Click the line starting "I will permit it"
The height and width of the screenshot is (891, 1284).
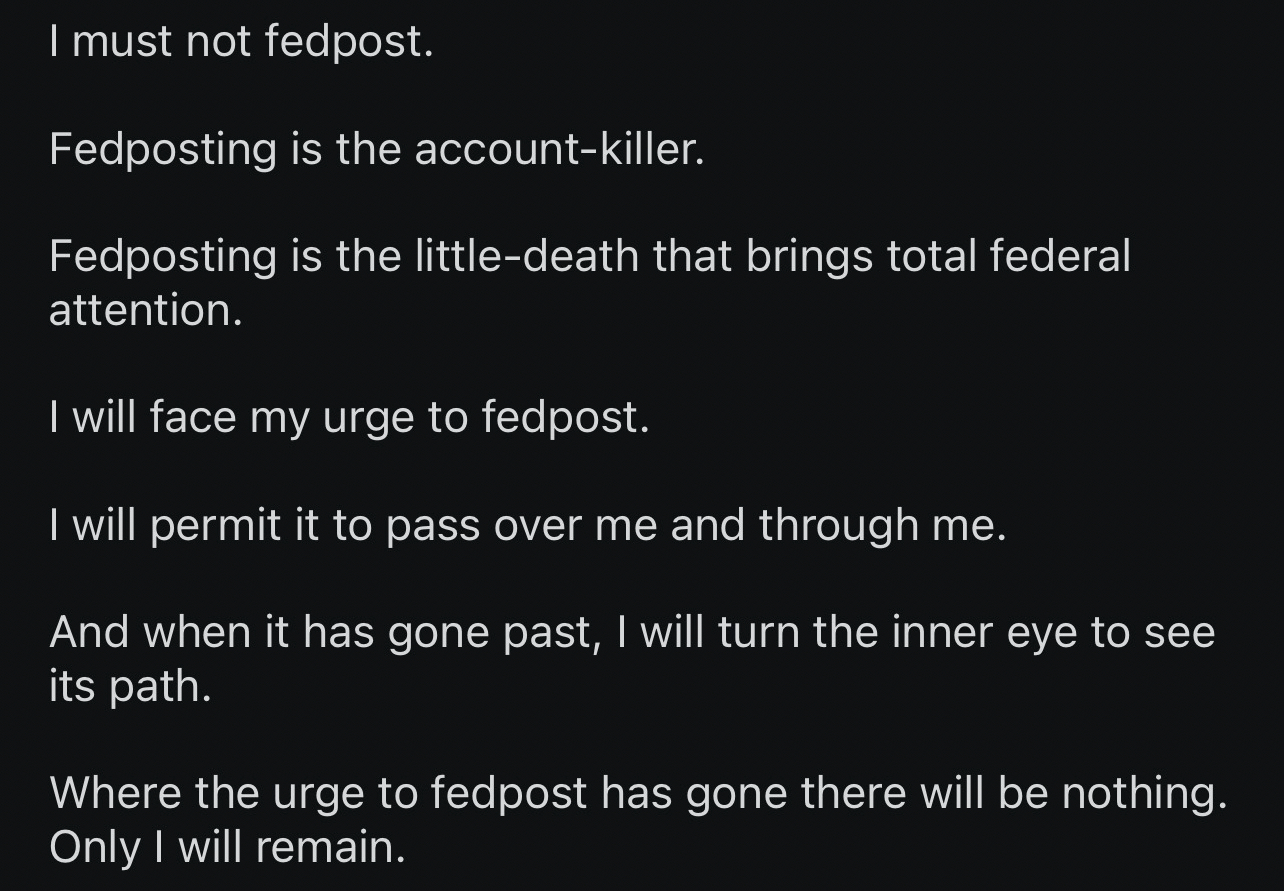(527, 525)
